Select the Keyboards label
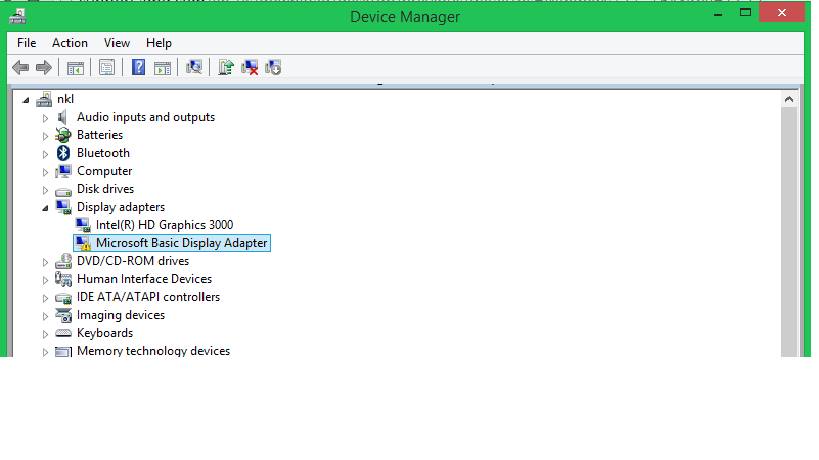This screenshot has width=819, height=460. pyautogui.click(x=105, y=333)
